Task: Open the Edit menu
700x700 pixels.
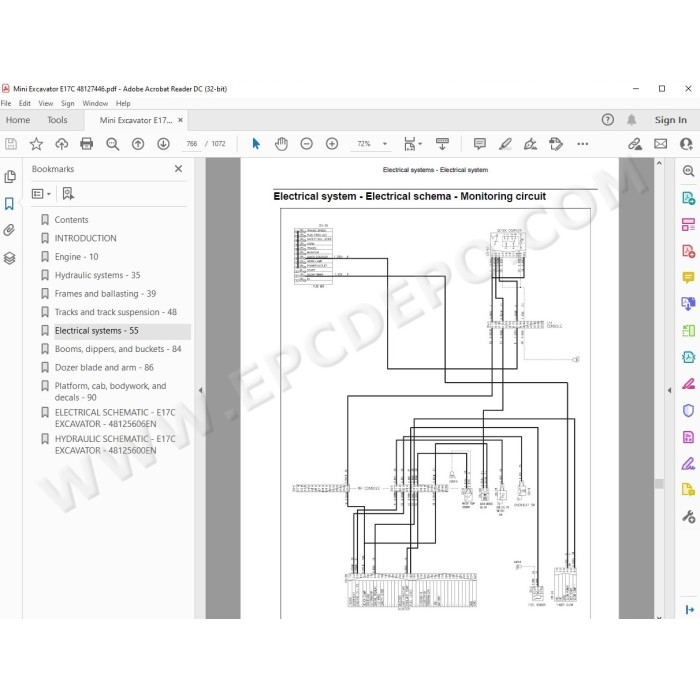Action: (x=25, y=103)
